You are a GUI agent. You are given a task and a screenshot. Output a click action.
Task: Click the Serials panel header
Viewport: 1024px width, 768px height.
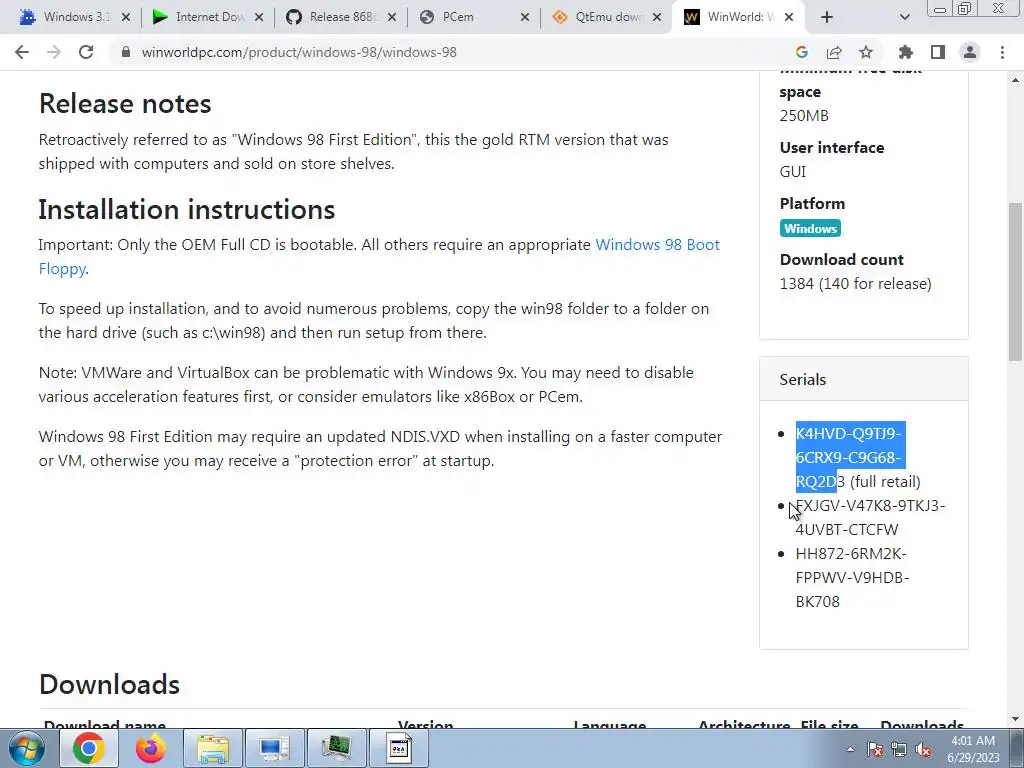pos(863,379)
